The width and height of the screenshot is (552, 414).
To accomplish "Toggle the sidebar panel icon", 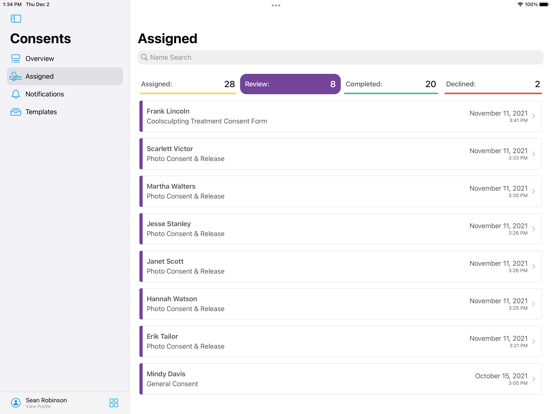I will pyautogui.click(x=16, y=19).
